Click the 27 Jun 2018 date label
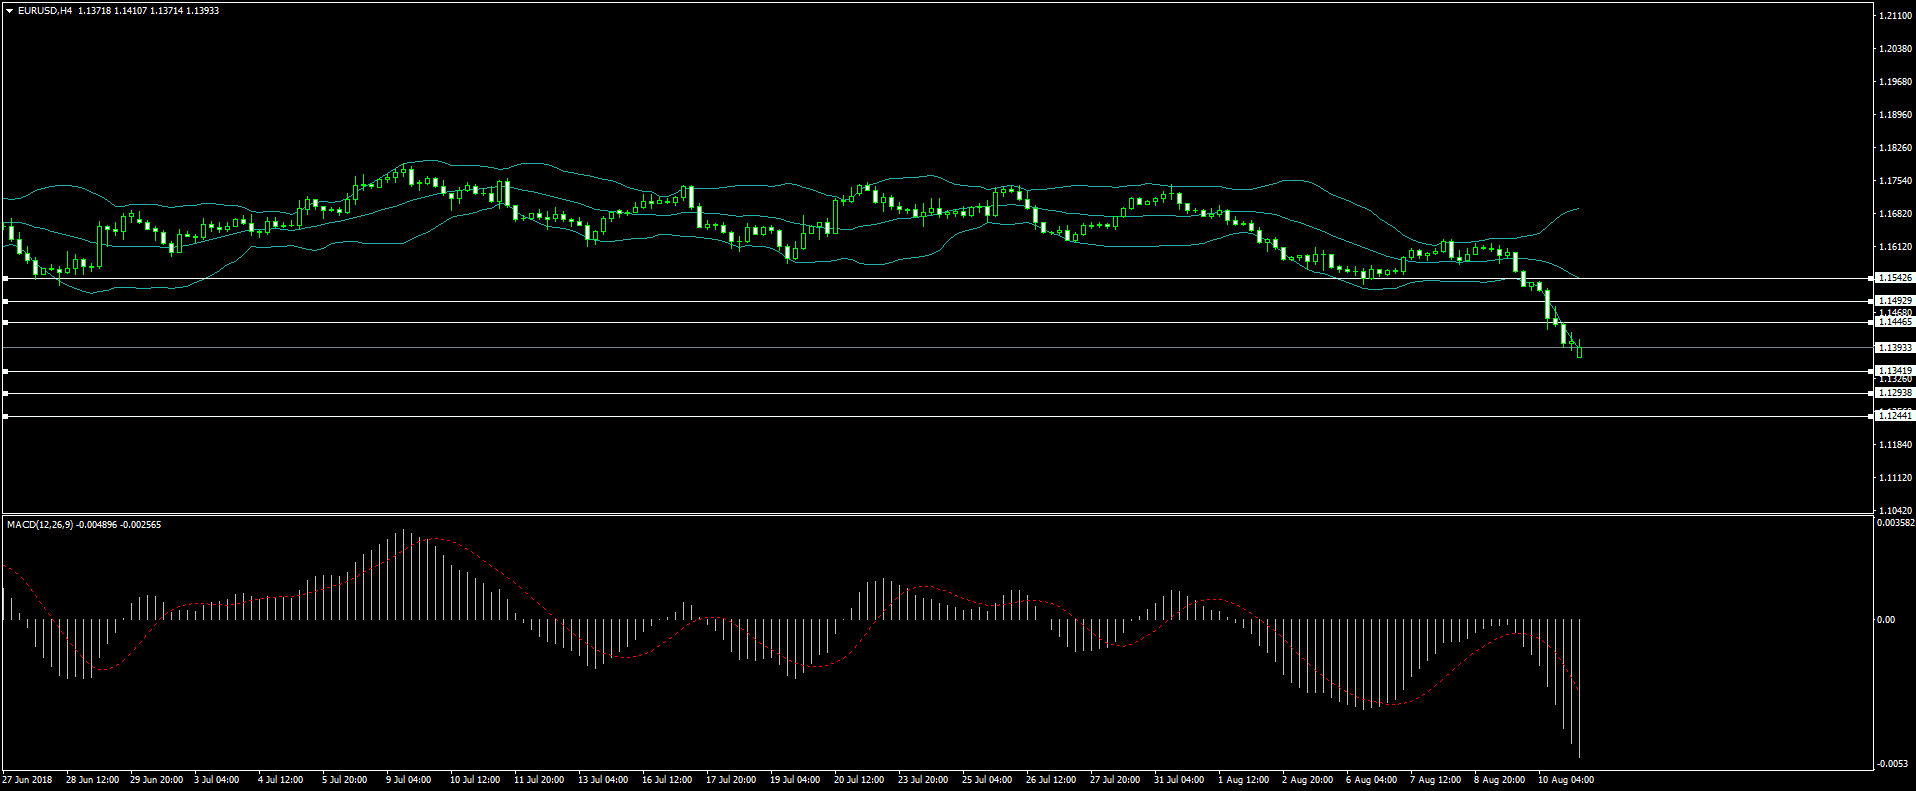1916x791 pixels. [28, 780]
